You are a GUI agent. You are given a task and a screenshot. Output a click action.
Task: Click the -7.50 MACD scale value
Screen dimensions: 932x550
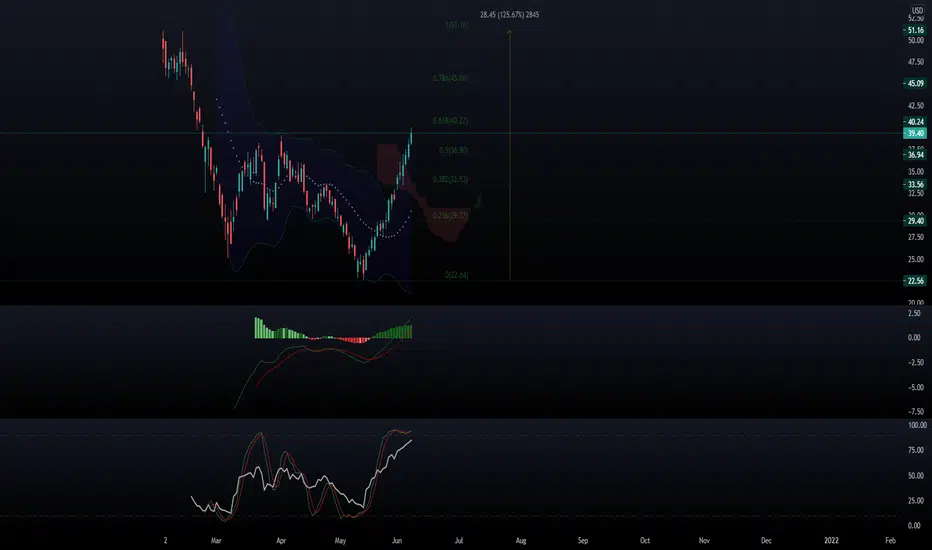(x=915, y=411)
